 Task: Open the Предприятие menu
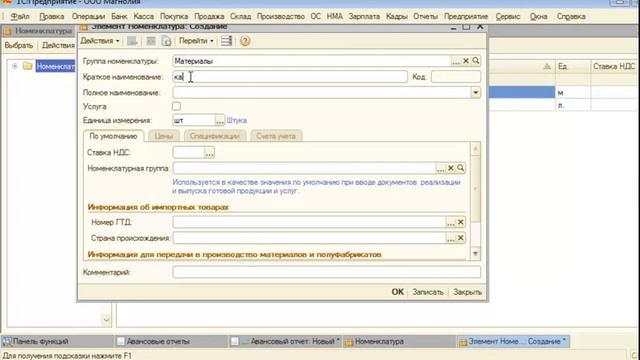(466, 17)
